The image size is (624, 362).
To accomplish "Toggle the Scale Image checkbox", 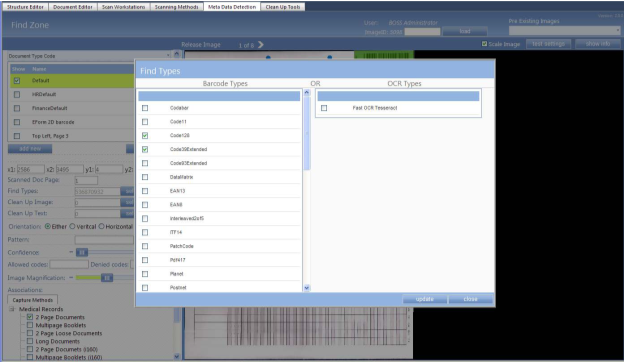I will (x=484, y=44).
